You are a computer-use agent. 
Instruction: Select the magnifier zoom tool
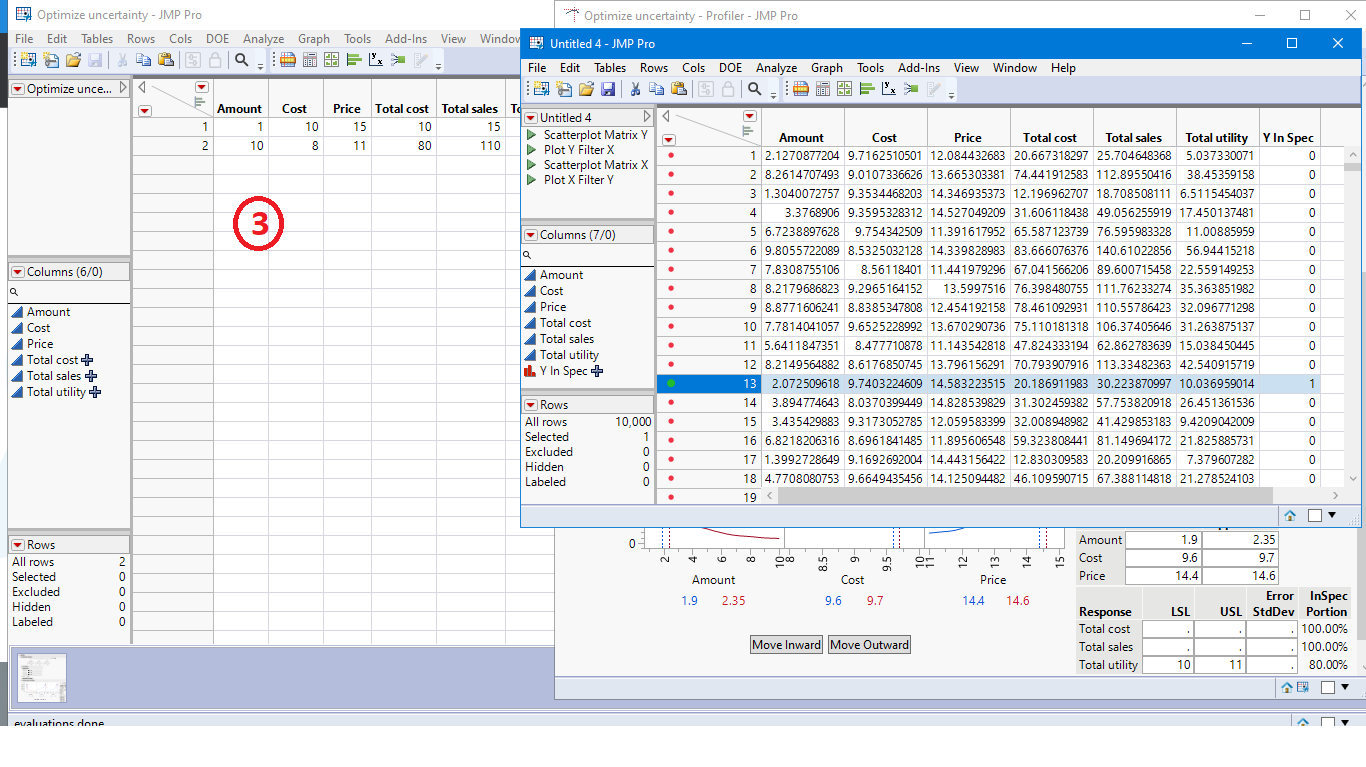tap(756, 89)
